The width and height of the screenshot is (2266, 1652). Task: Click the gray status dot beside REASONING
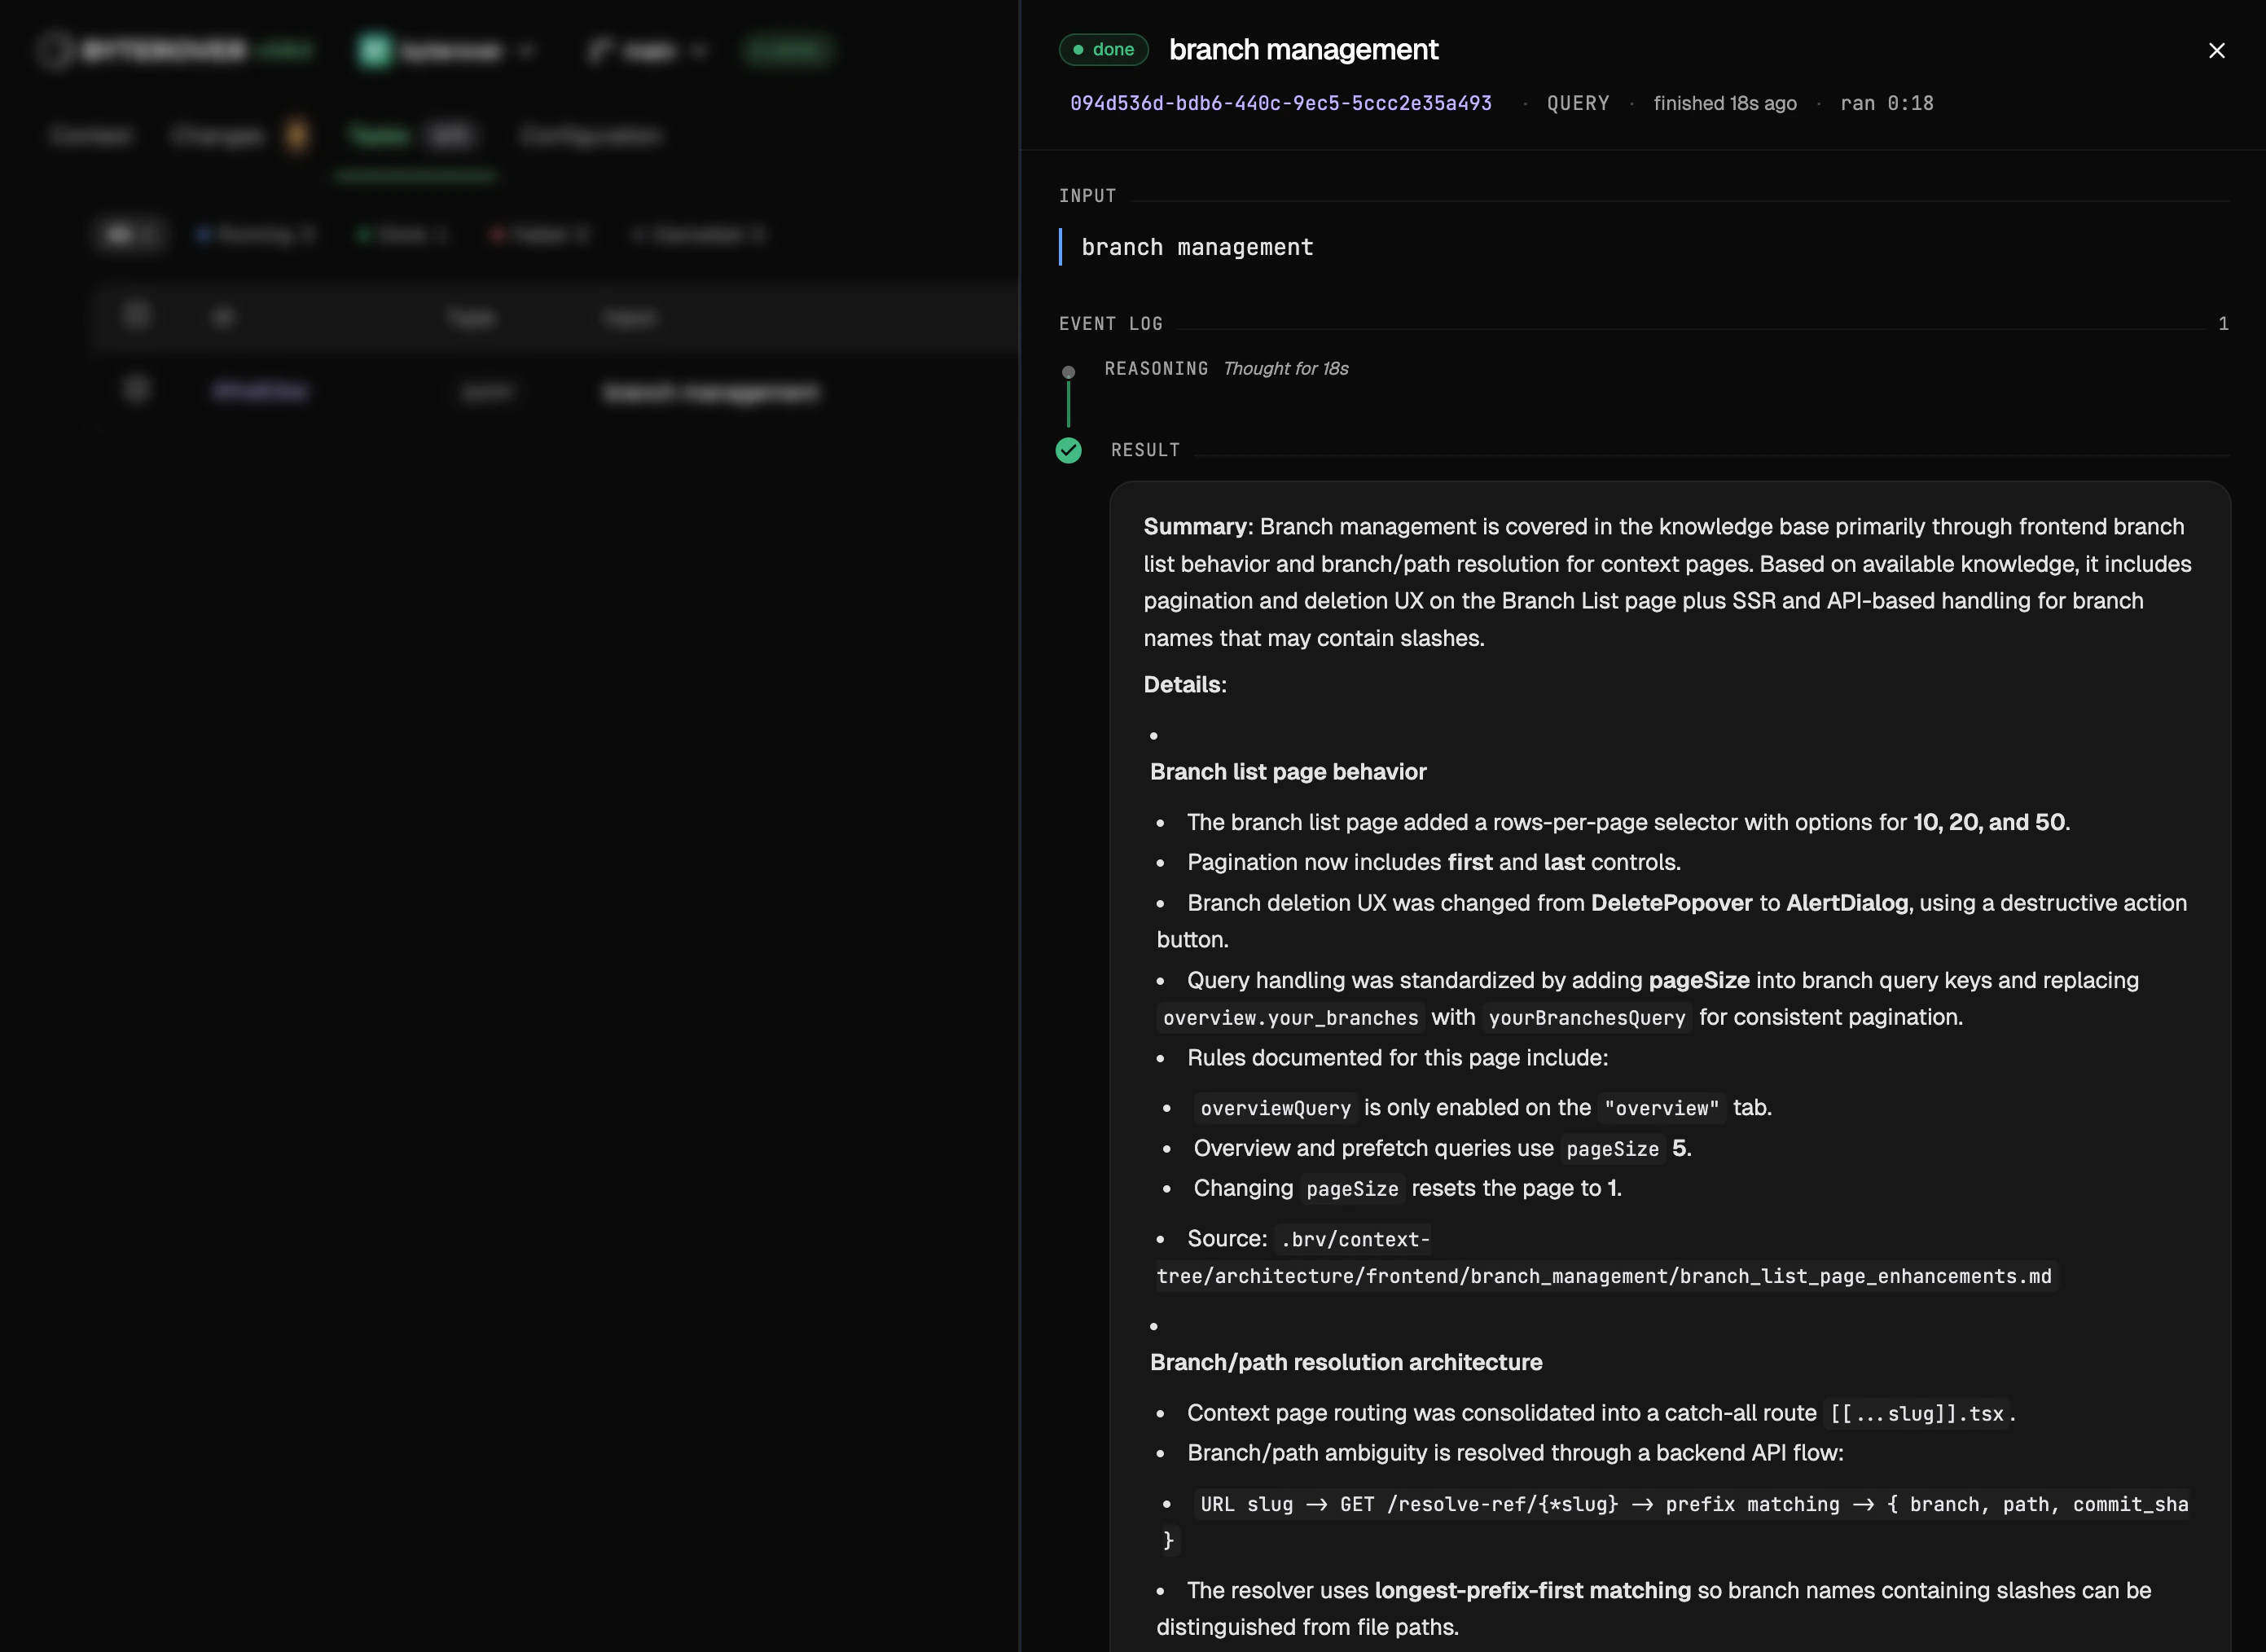pos(1068,371)
